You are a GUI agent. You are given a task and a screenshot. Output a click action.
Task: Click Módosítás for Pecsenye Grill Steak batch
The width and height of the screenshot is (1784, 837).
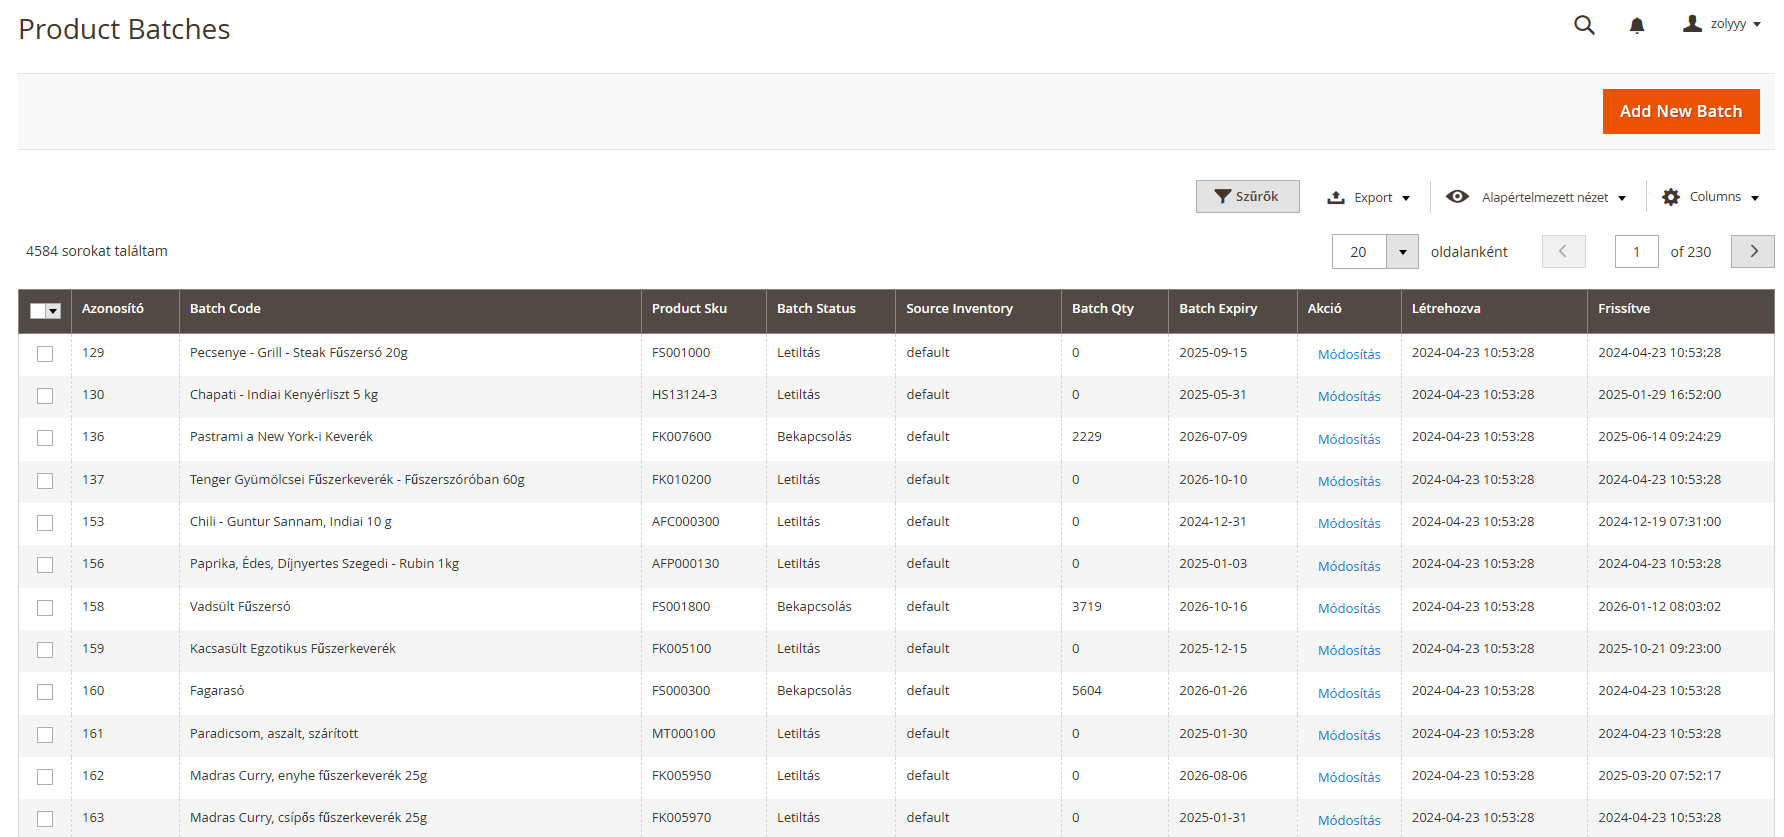[x=1349, y=354]
